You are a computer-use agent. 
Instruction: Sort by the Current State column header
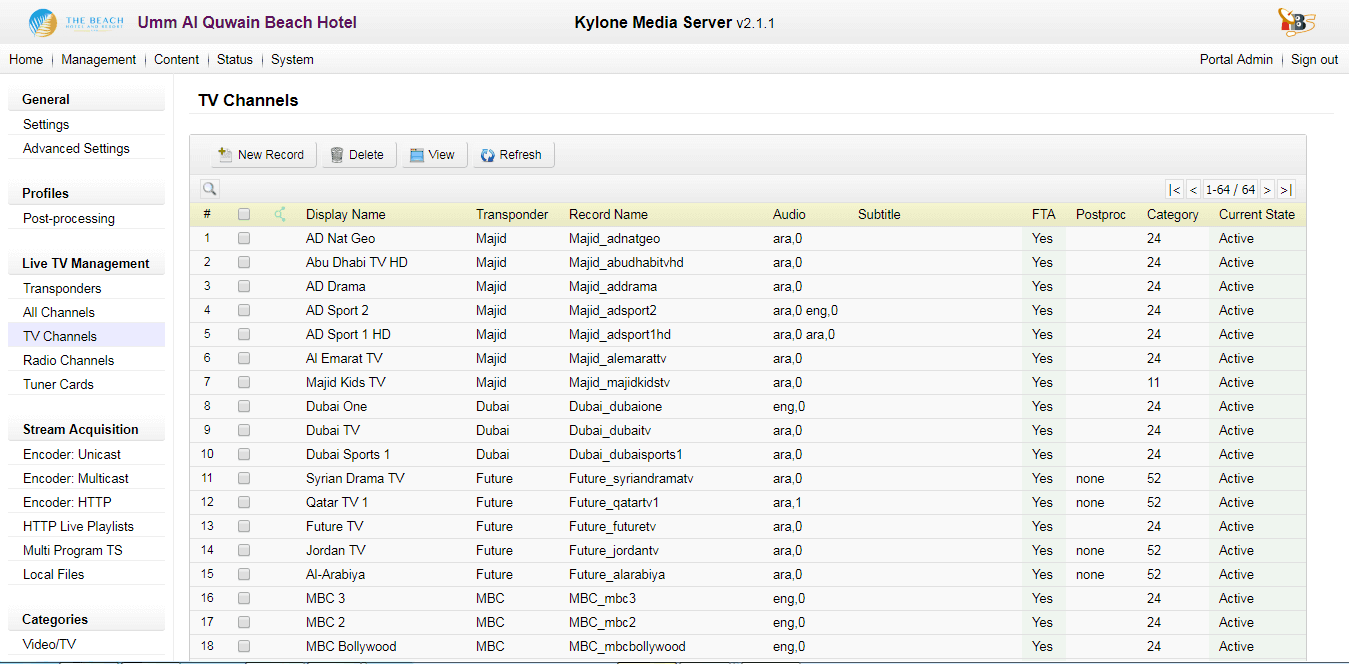(x=1257, y=214)
